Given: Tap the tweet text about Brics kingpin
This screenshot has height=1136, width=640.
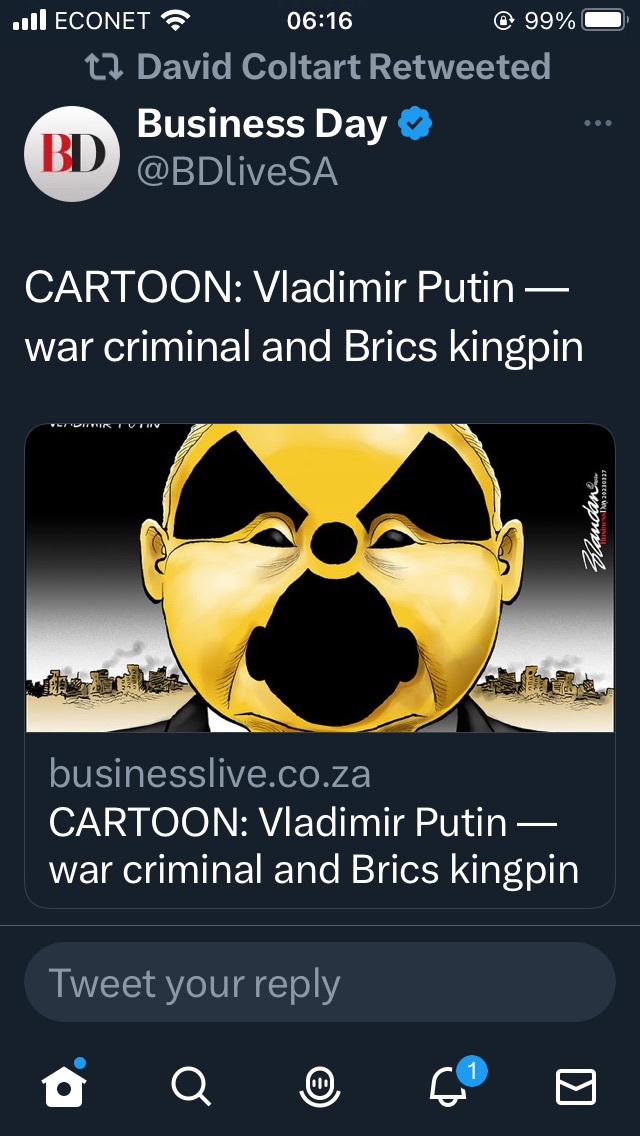Looking at the screenshot, I should point(304,317).
